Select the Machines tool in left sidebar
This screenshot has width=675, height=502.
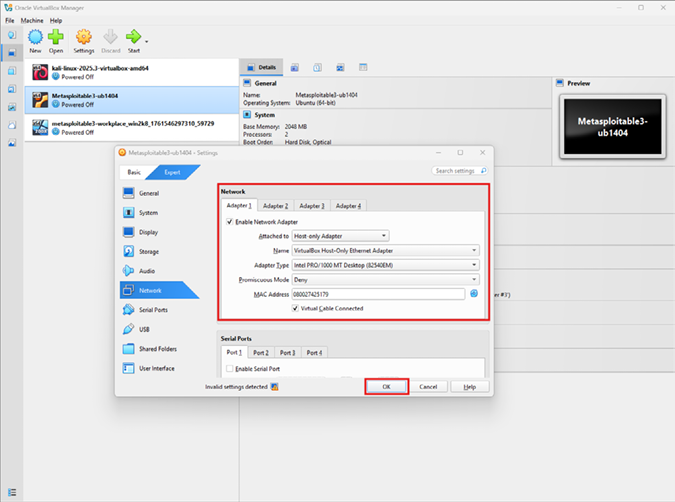pos(12,53)
